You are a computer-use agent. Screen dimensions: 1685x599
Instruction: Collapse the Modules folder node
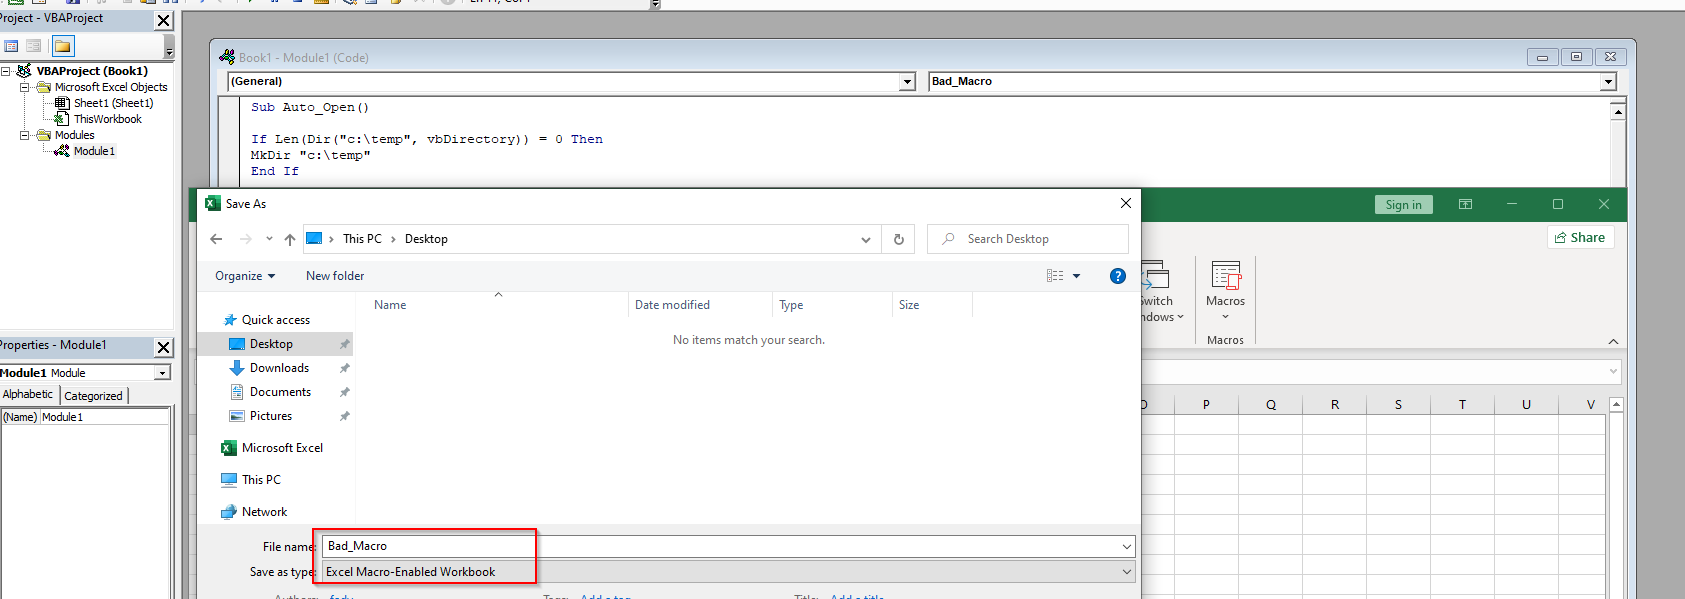click(25, 135)
